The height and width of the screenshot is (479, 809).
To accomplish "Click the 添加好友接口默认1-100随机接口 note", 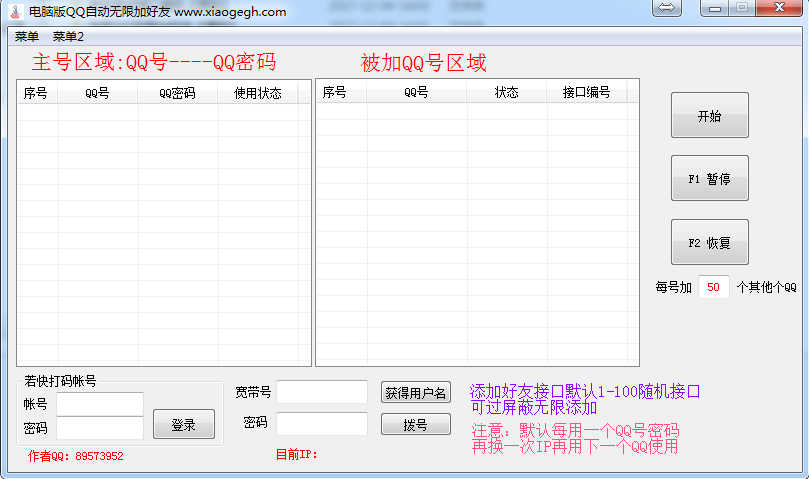I will [x=585, y=391].
